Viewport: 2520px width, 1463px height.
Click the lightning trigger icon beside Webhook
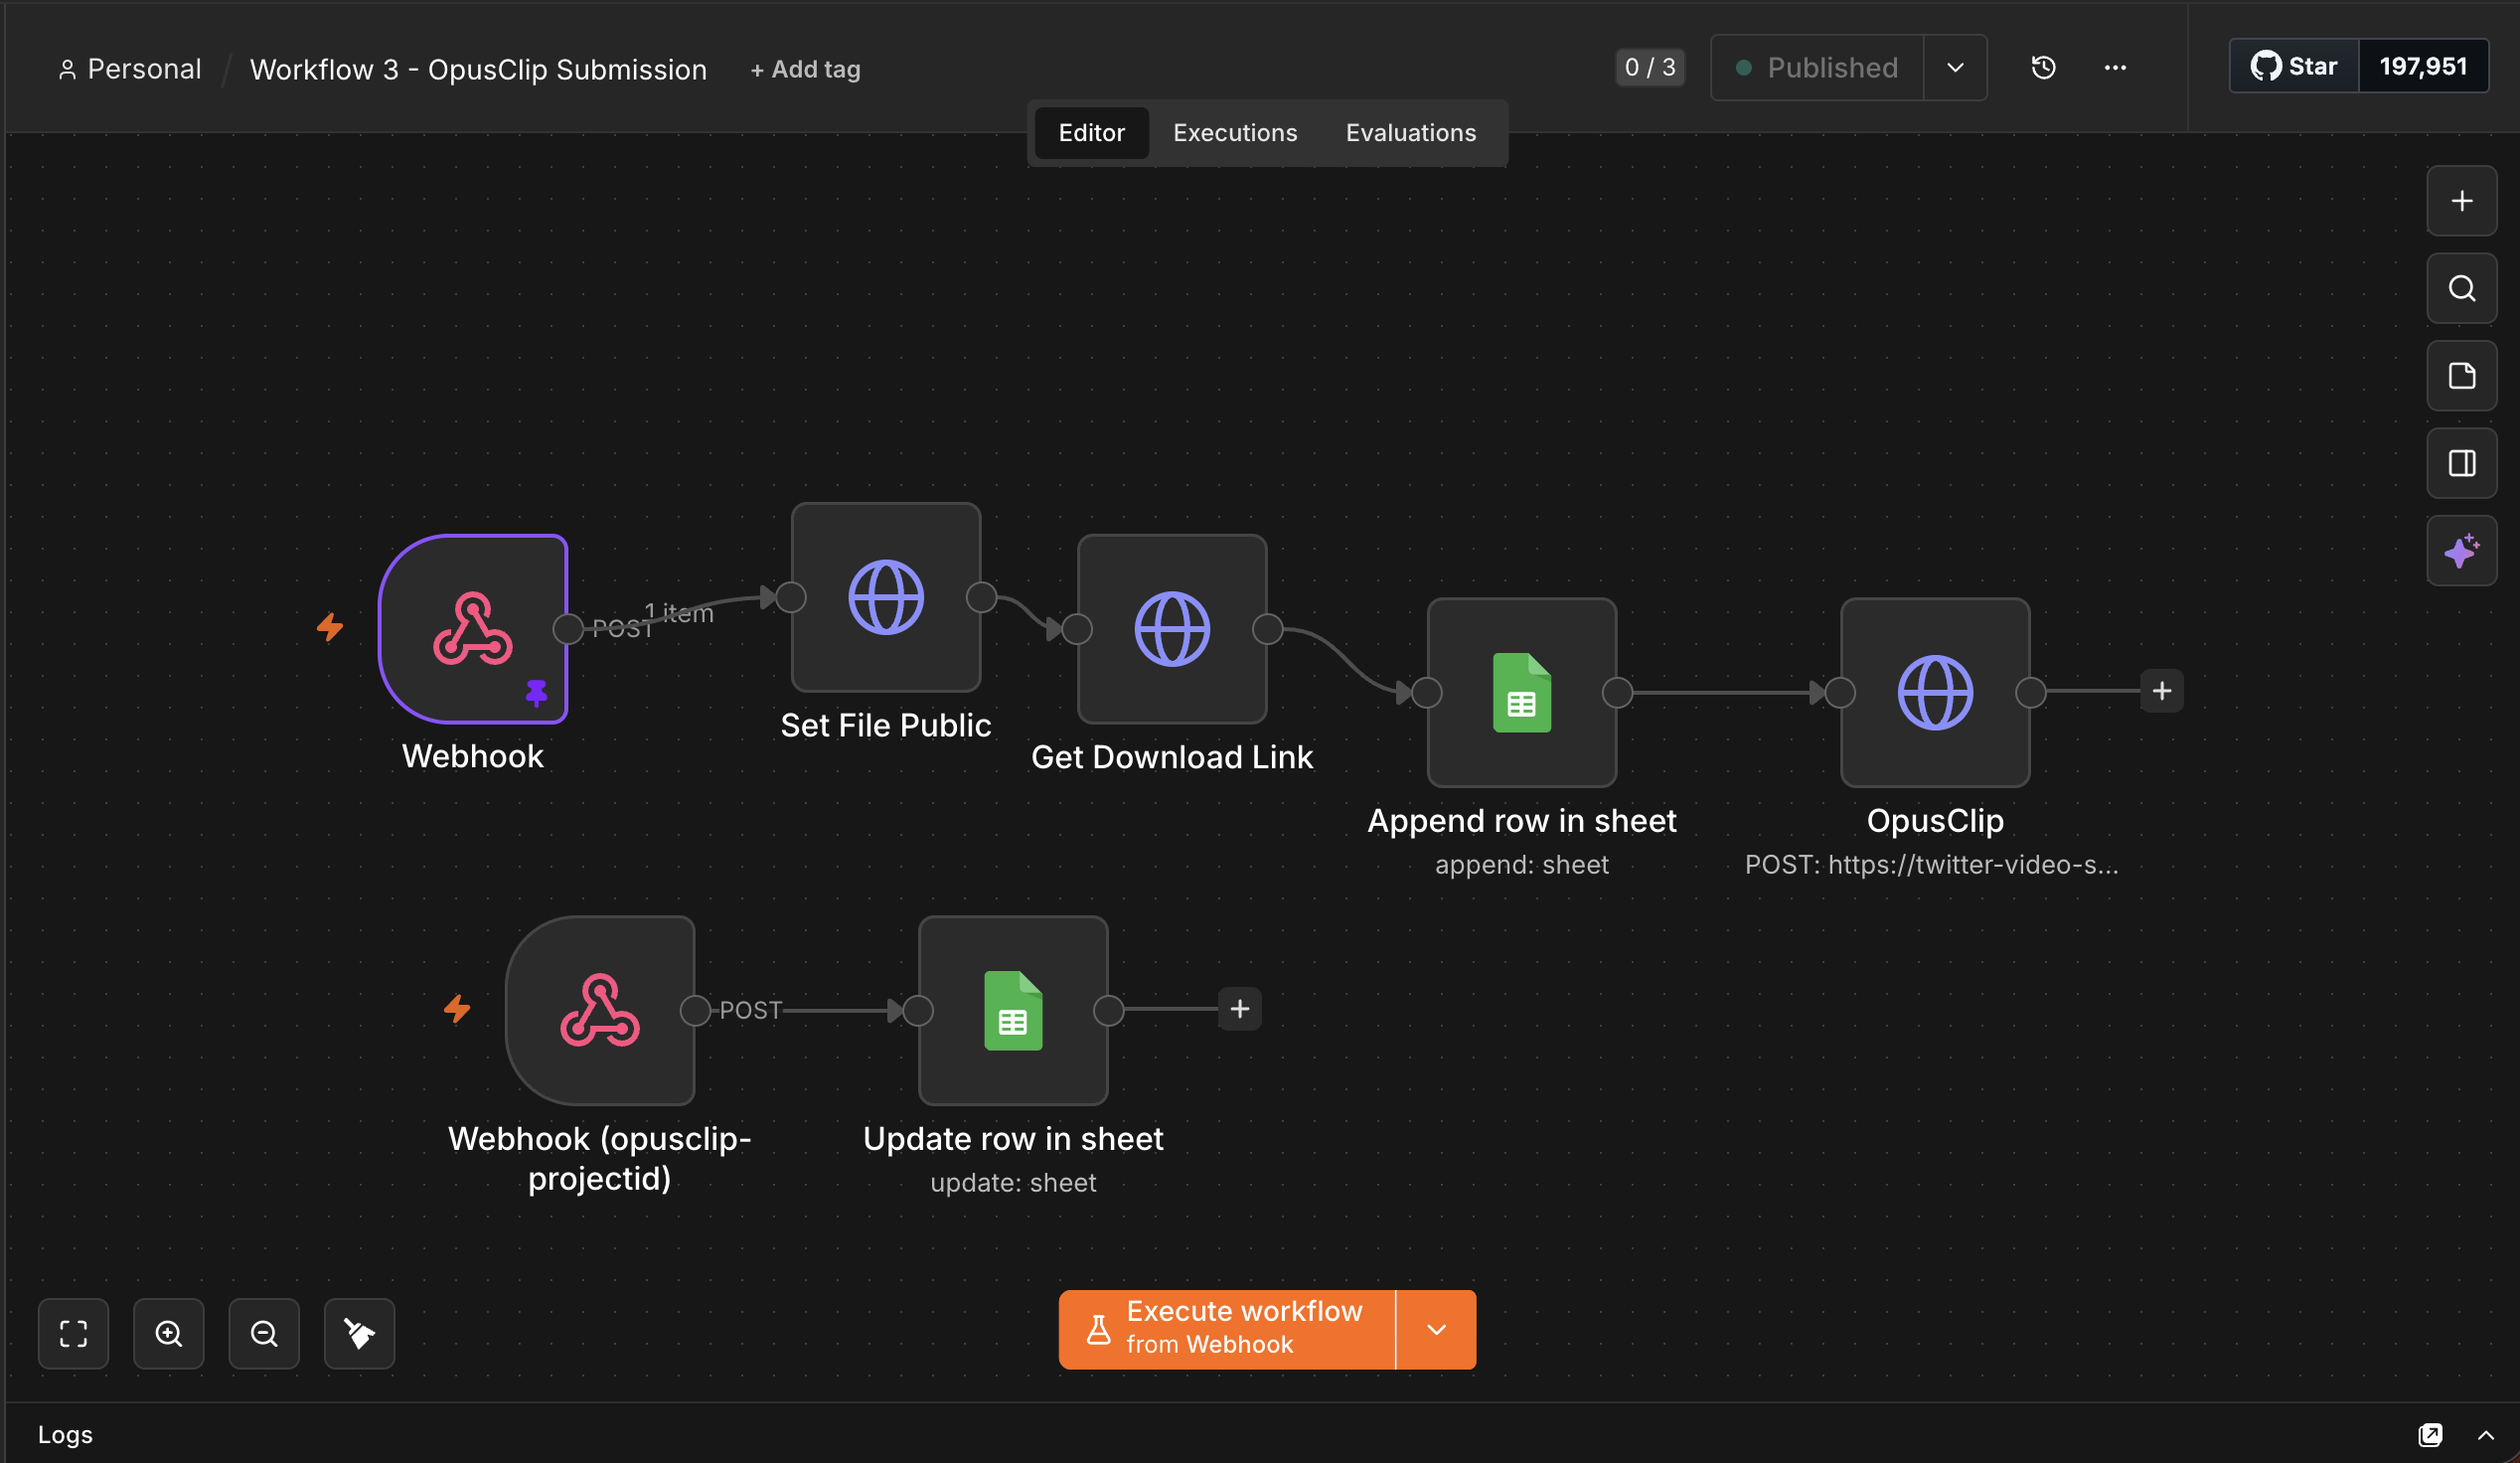point(330,627)
